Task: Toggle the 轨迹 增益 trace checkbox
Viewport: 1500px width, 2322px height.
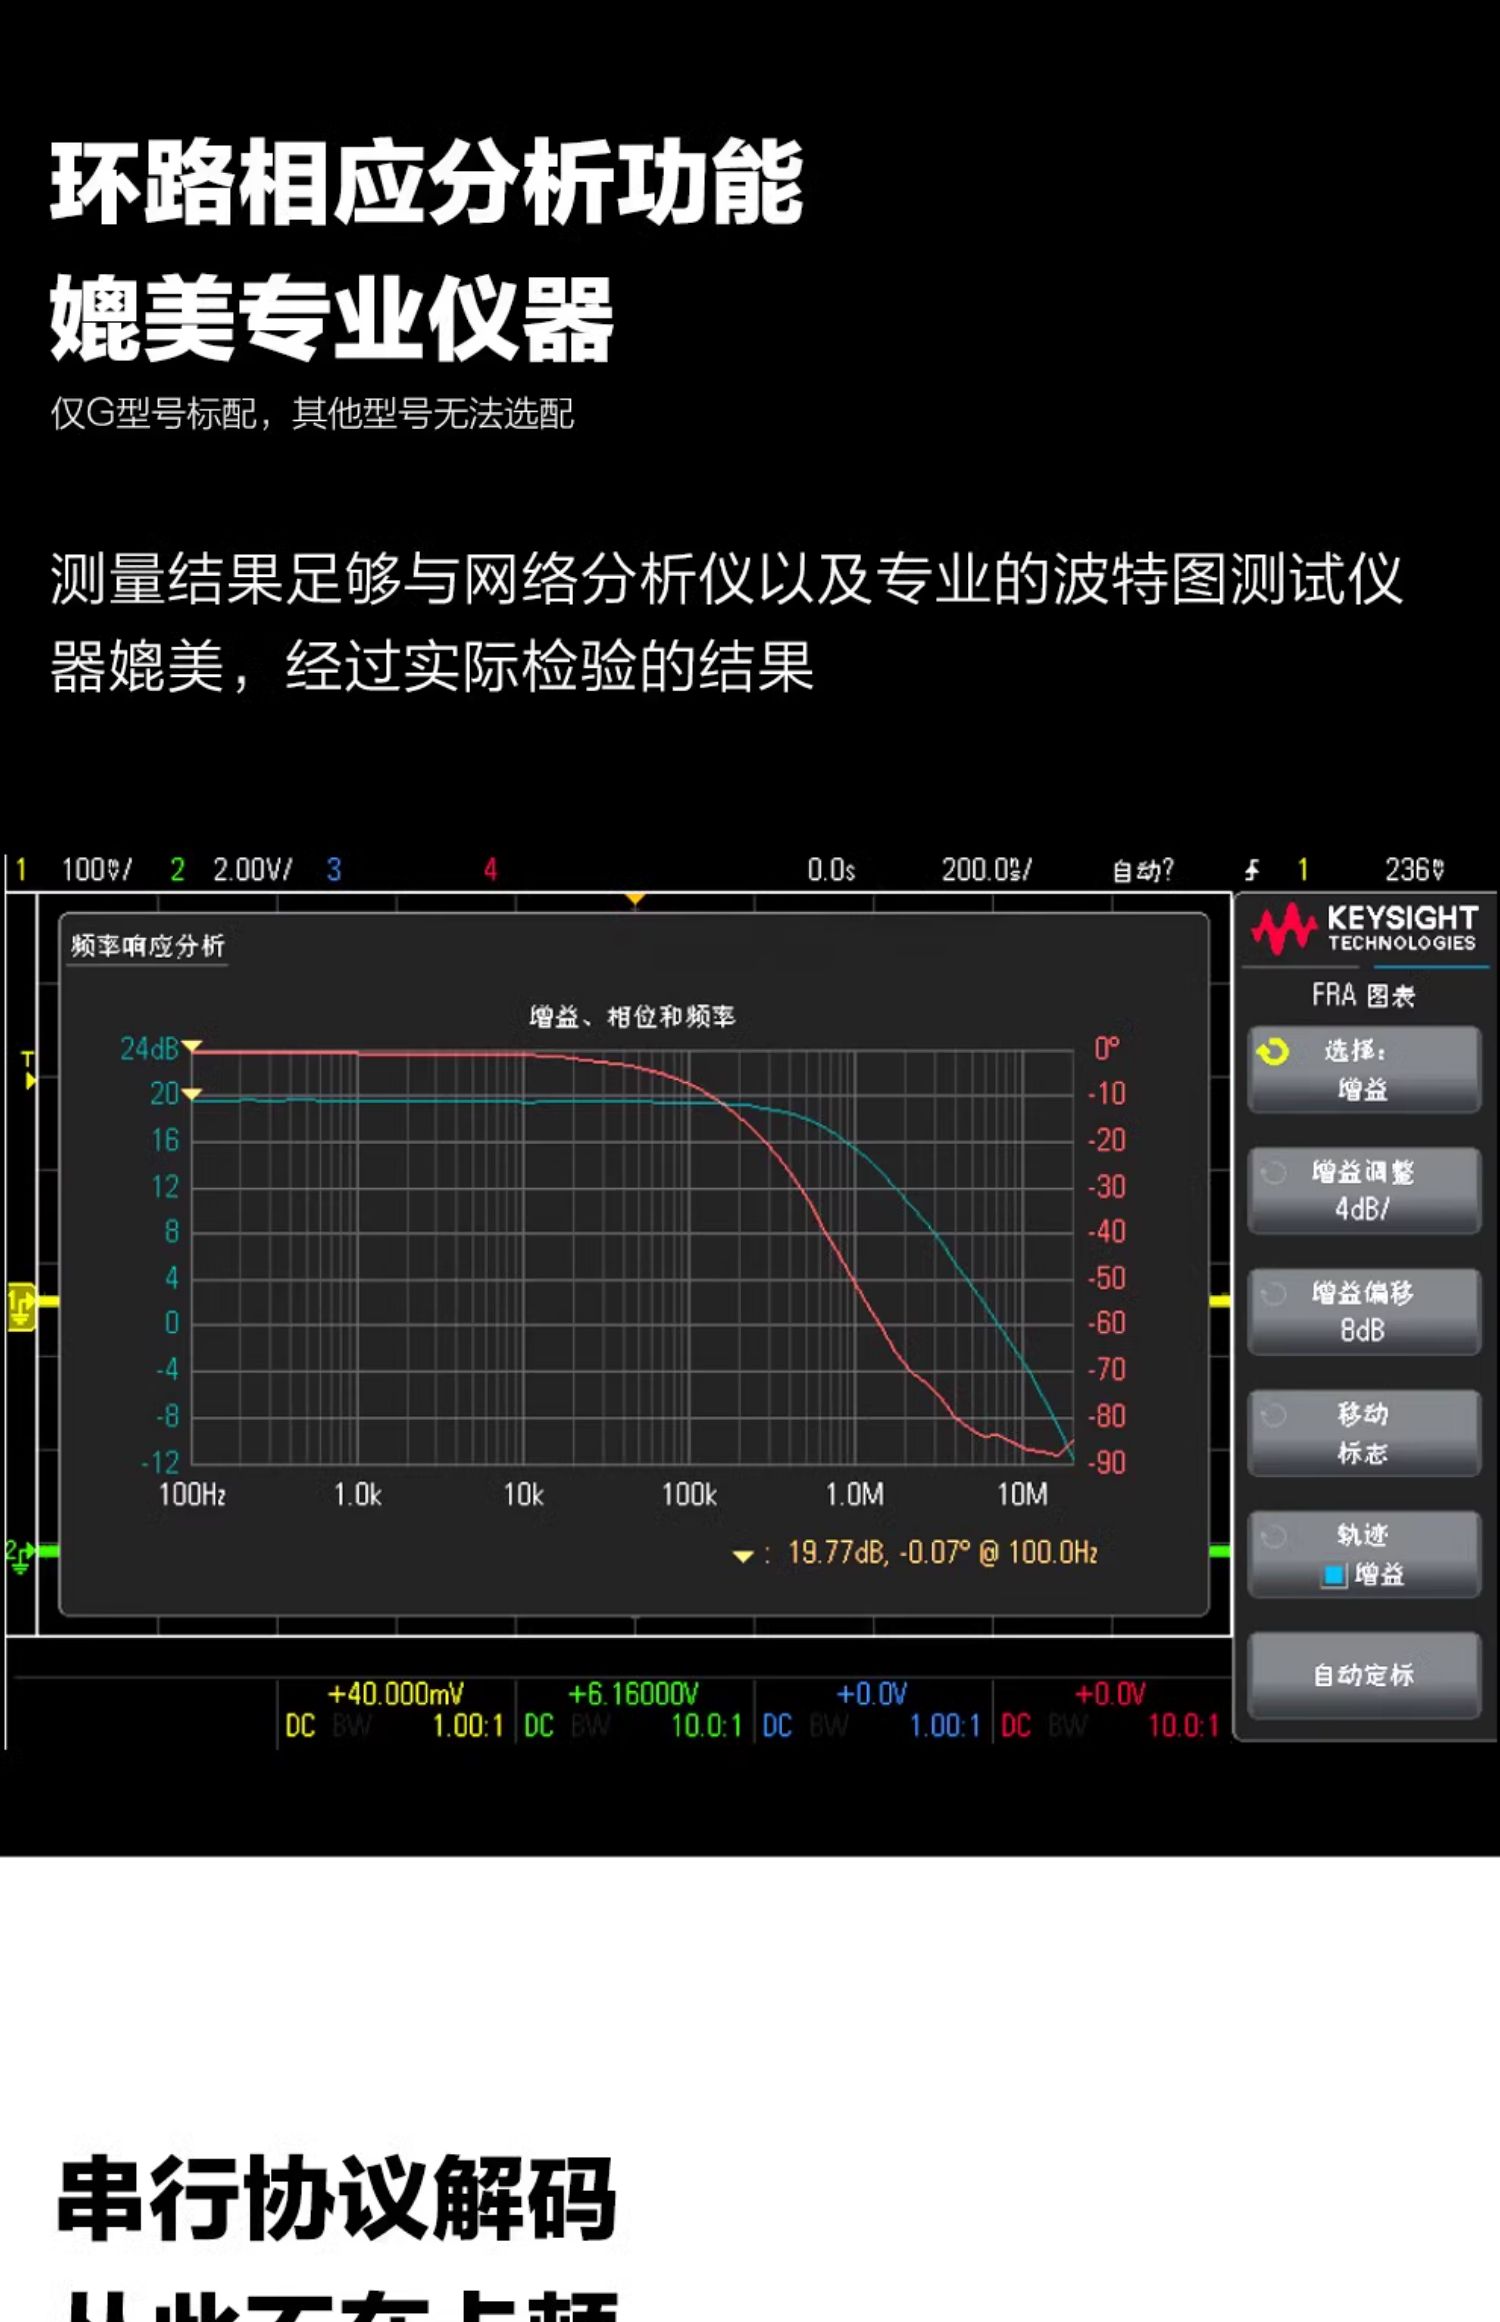Action: coord(1334,1576)
